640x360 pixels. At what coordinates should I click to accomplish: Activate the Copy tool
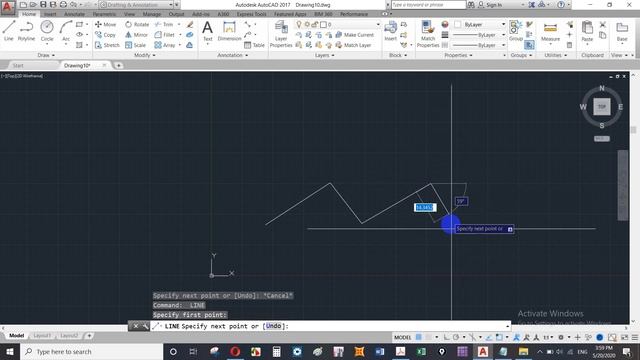(106, 35)
